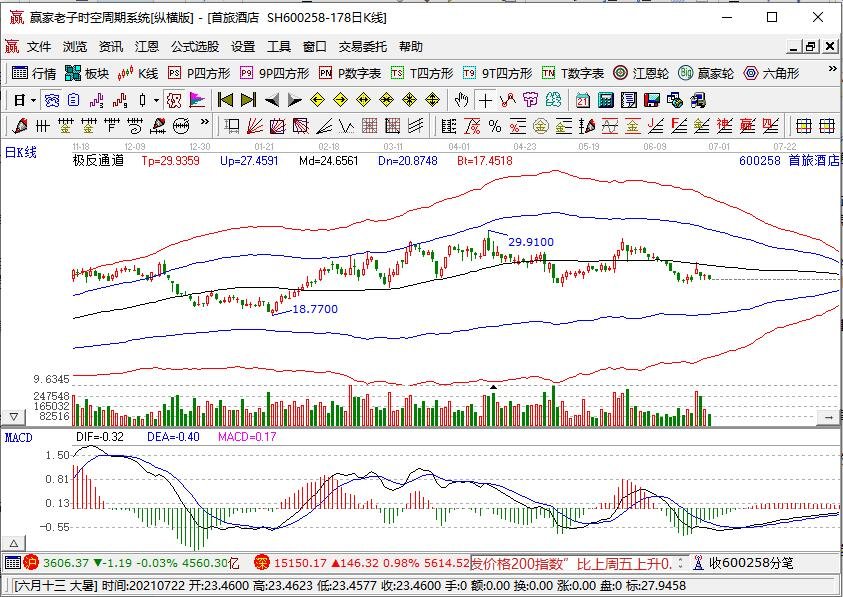Click the floppy disk save icon

tap(652, 100)
